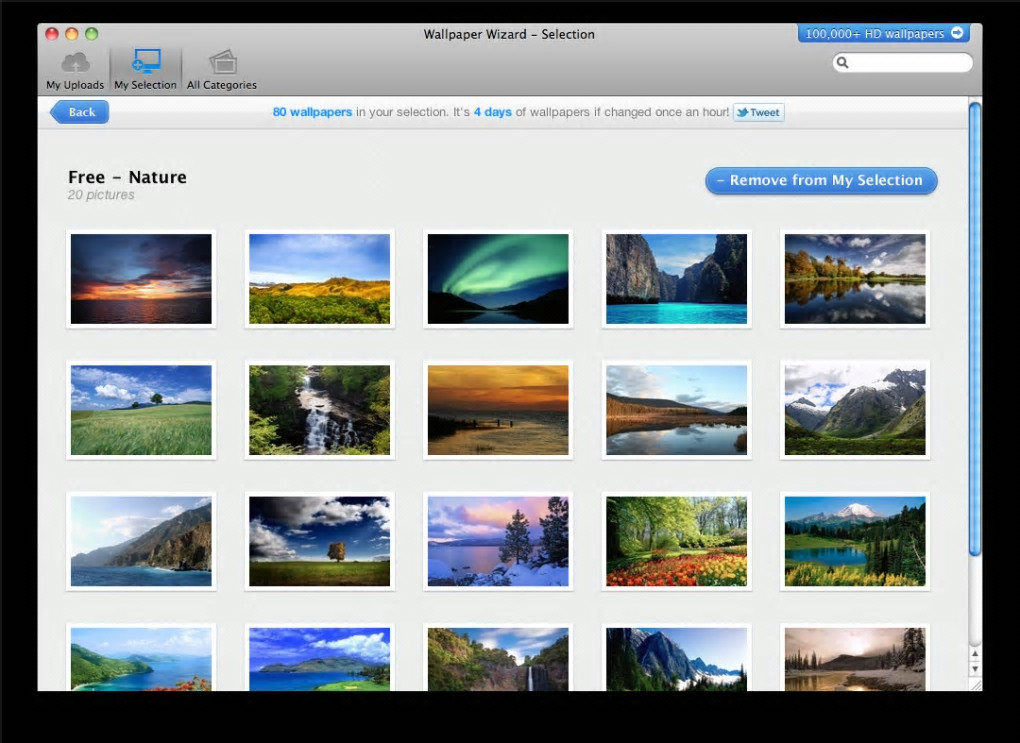This screenshot has height=743, width=1020.
Task: Click the vertical scrollbar thumb
Action: click(x=974, y=329)
